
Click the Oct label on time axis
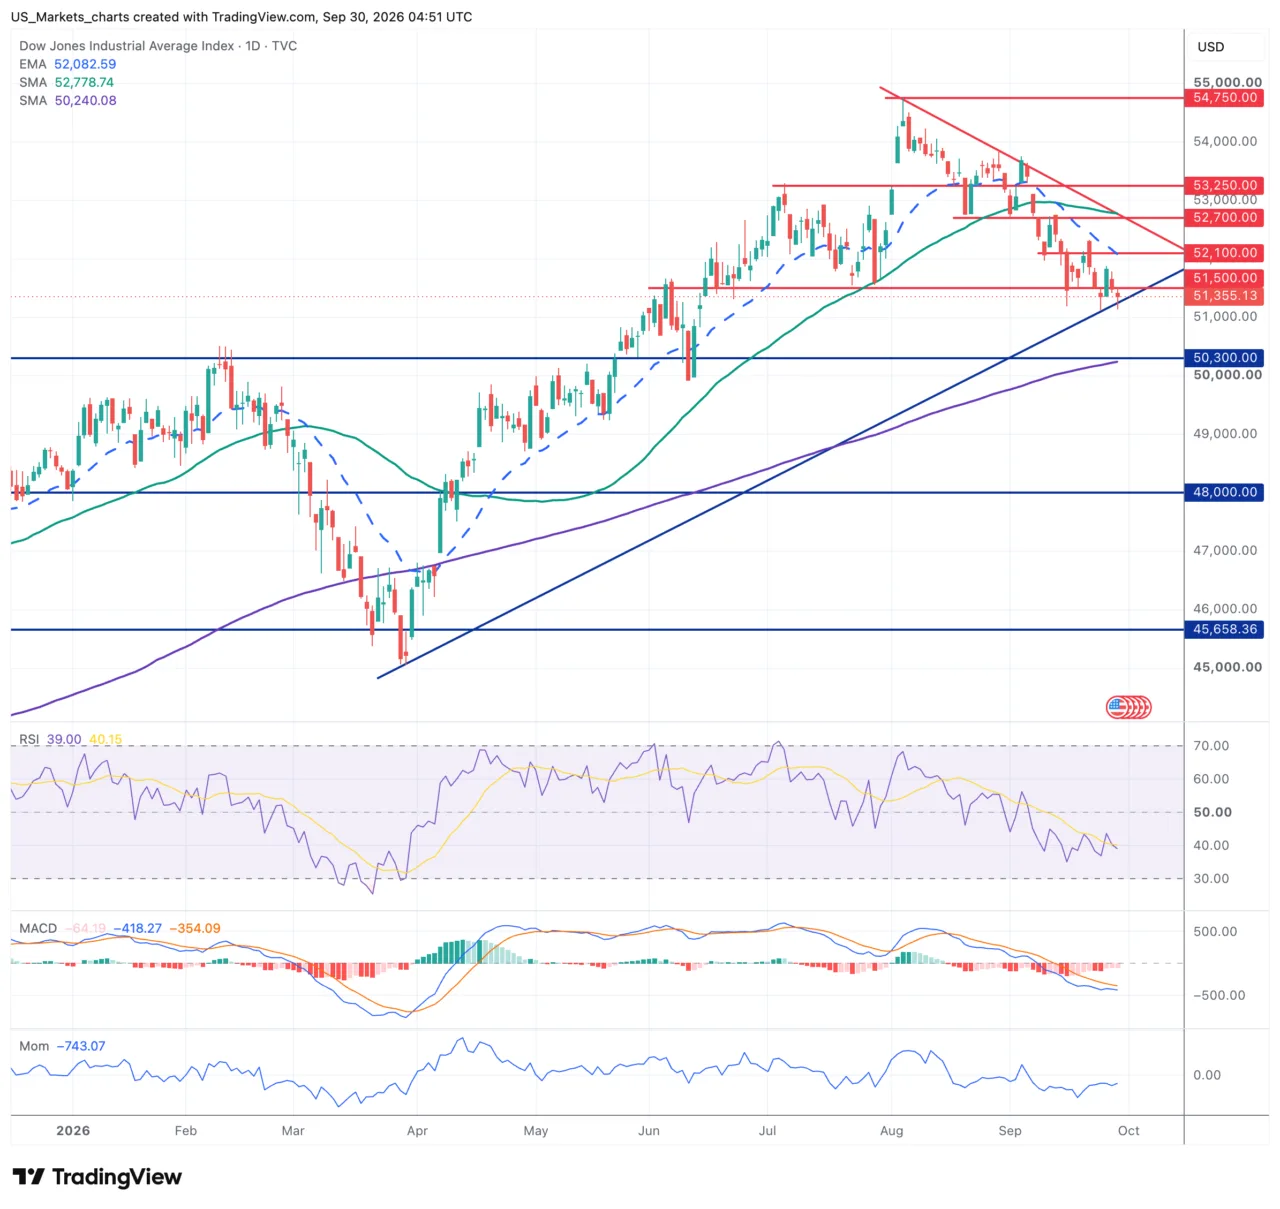click(x=1129, y=1130)
